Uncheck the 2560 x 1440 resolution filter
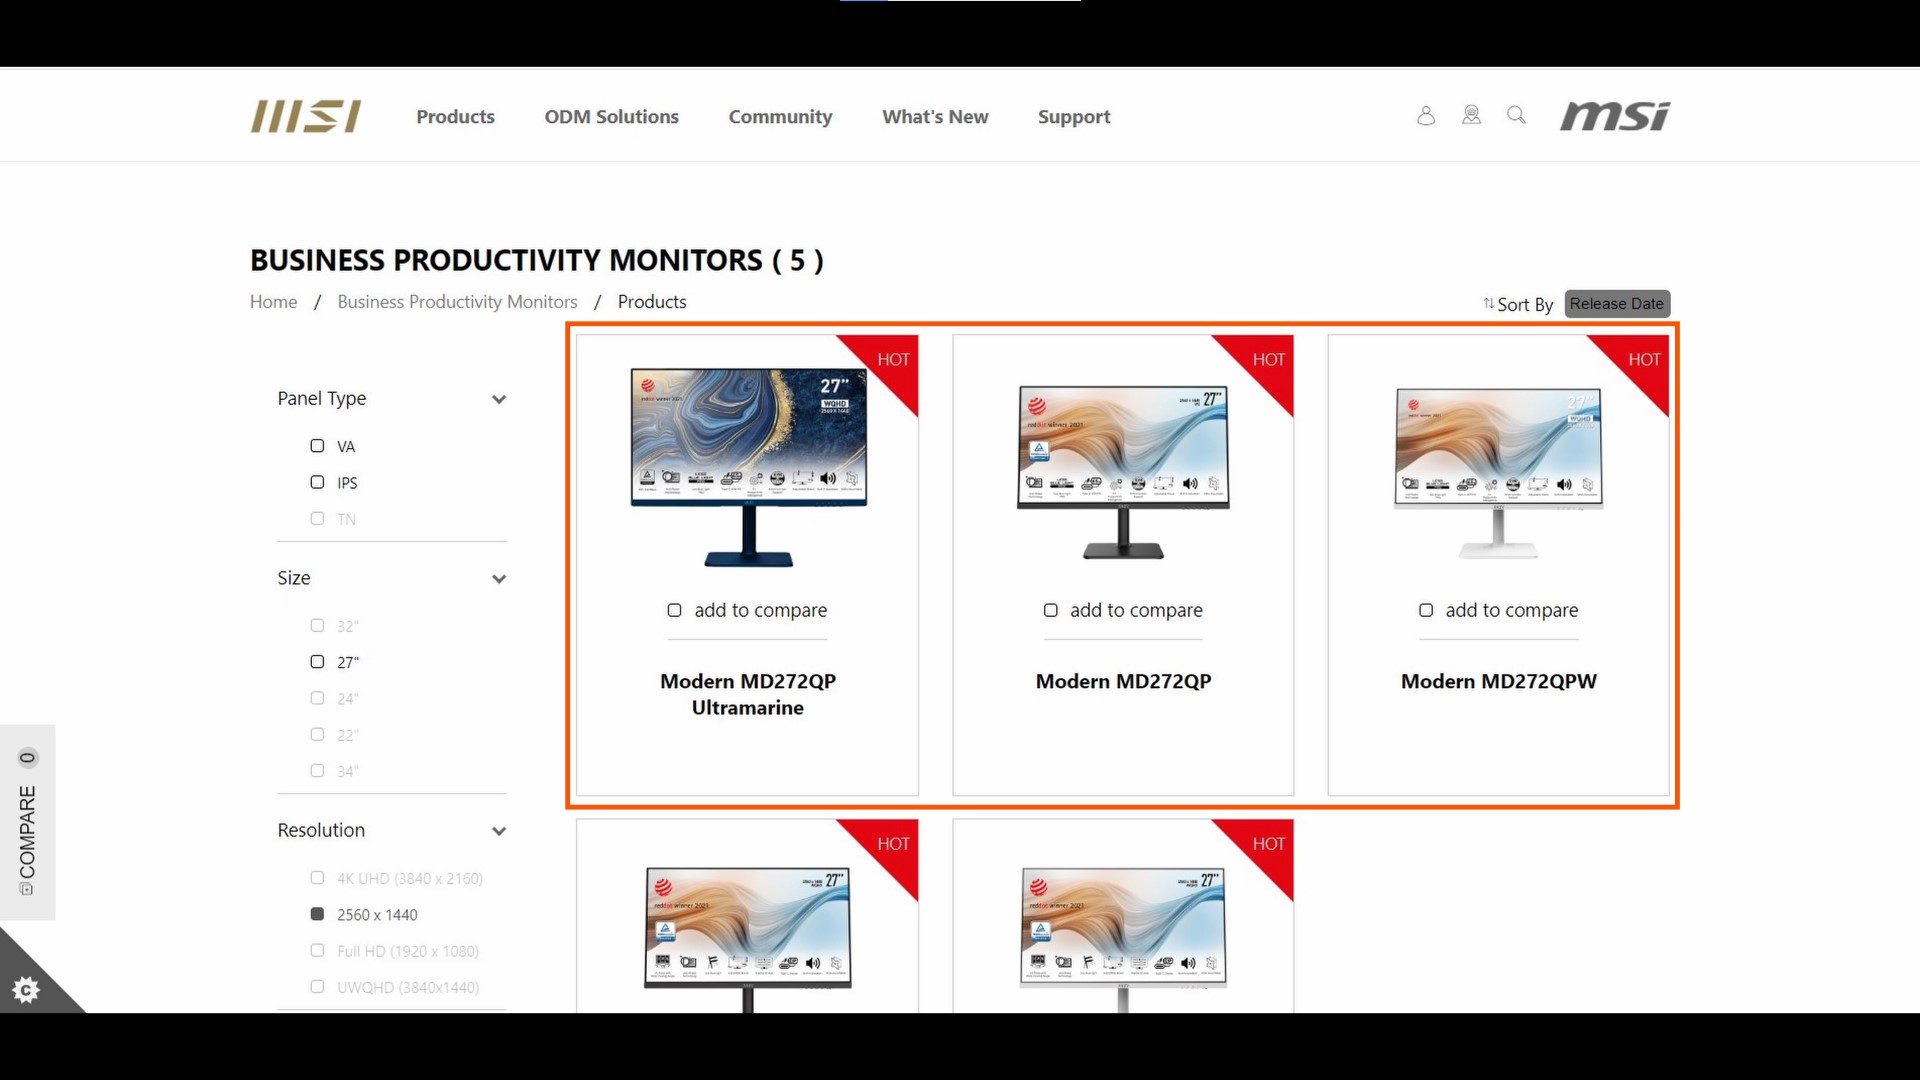 pyautogui.click(x=317, y=914)
